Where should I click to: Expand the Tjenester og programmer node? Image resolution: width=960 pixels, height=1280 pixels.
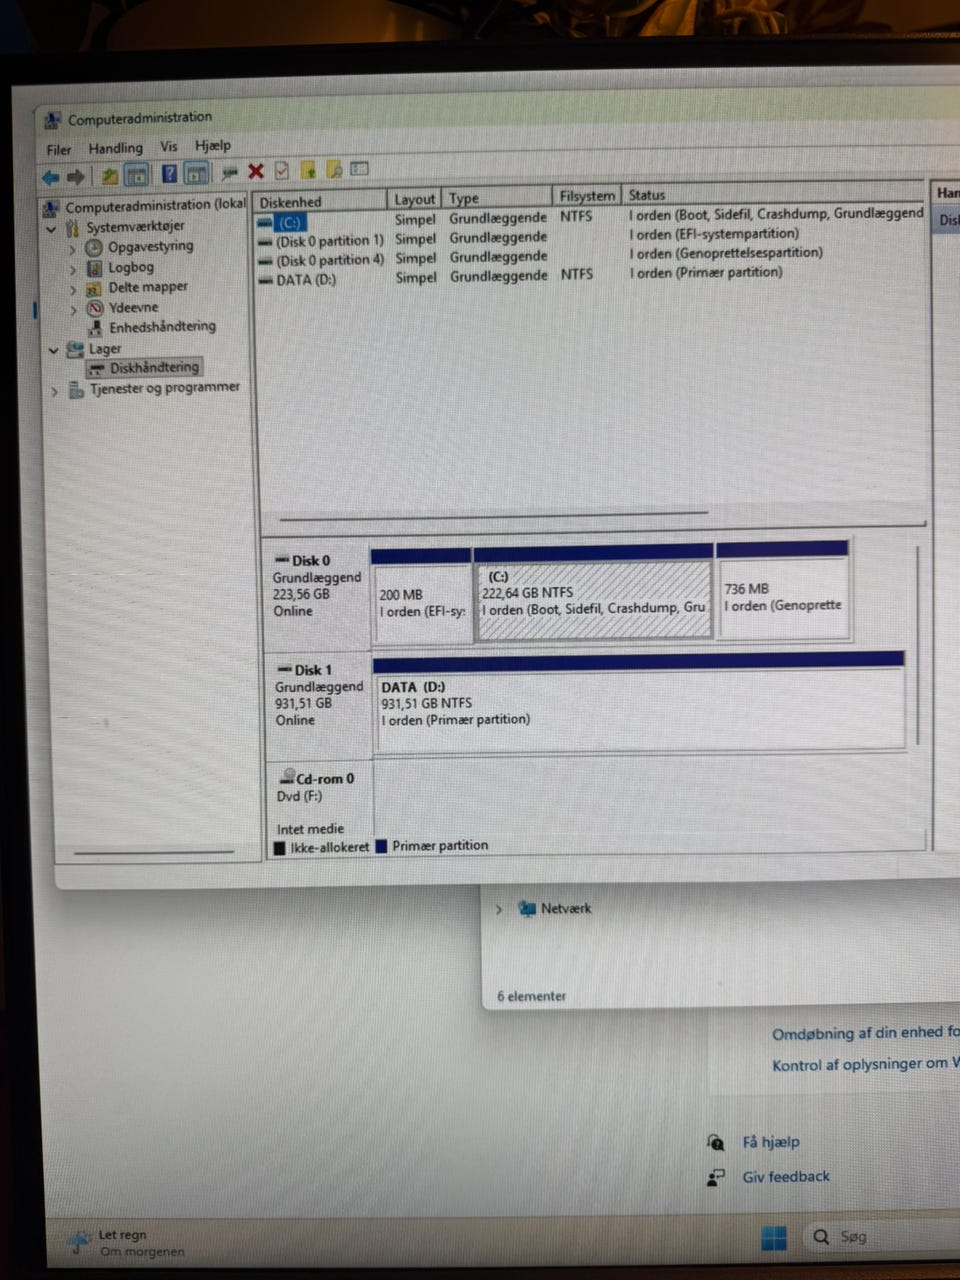pos(54,392)
